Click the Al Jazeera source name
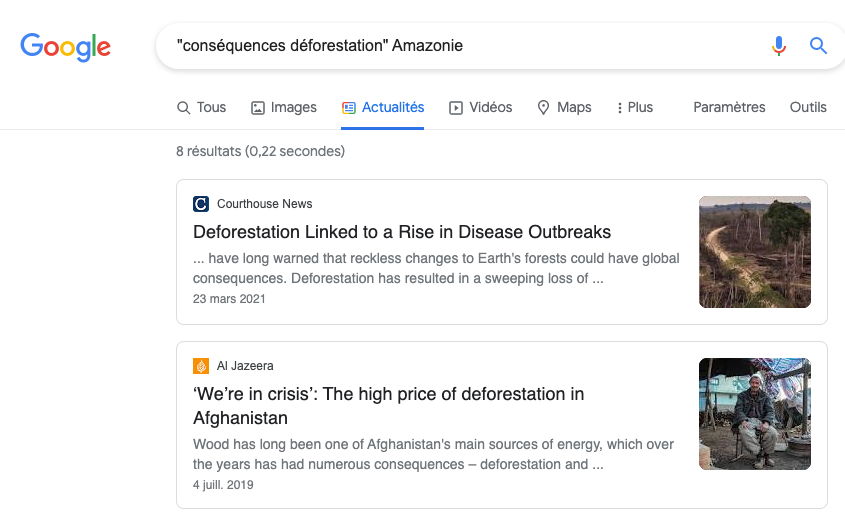The height and width of the screenshot is (518, 845). 245,366
